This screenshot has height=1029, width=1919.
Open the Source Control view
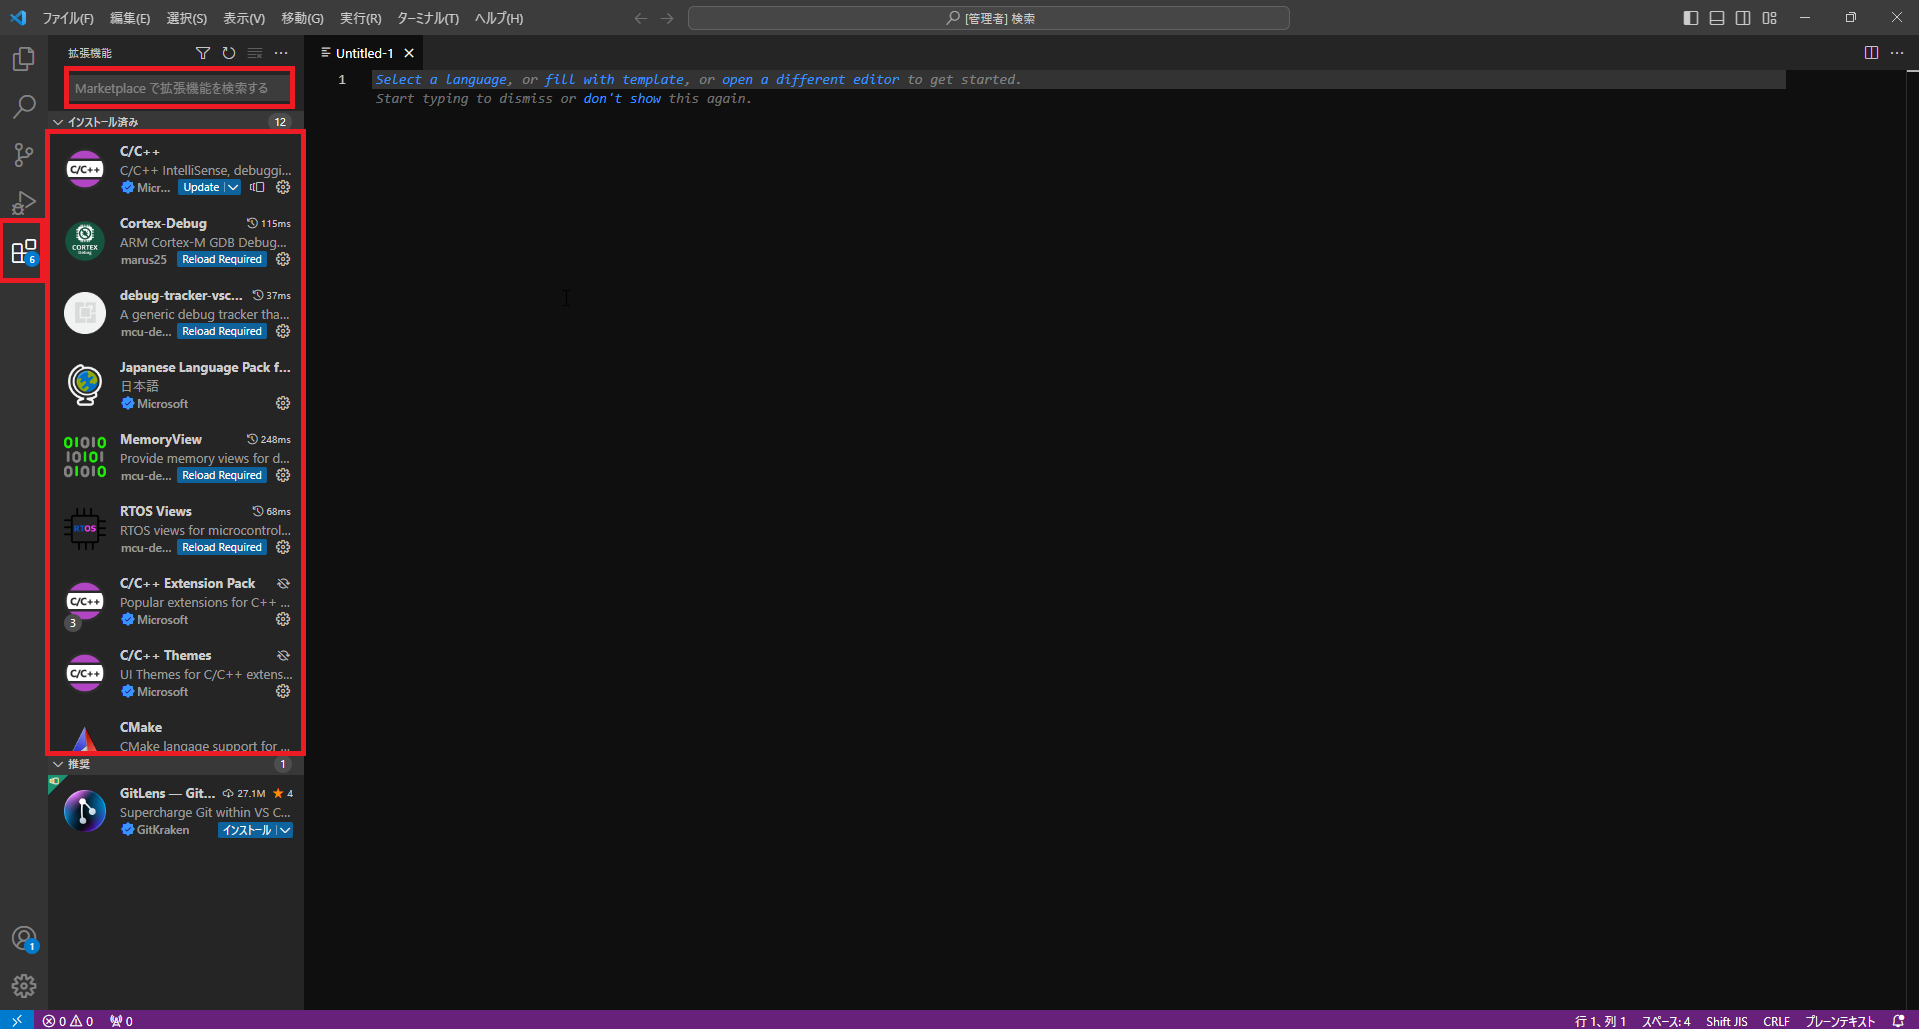click(24, 154)
